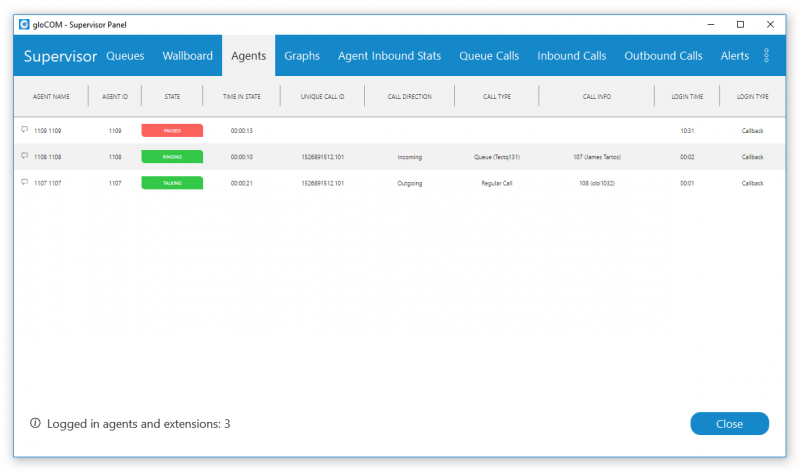Click the chat icon for agent 1108
The width and height of the screenshot is (800, 475).
point(24,156)
